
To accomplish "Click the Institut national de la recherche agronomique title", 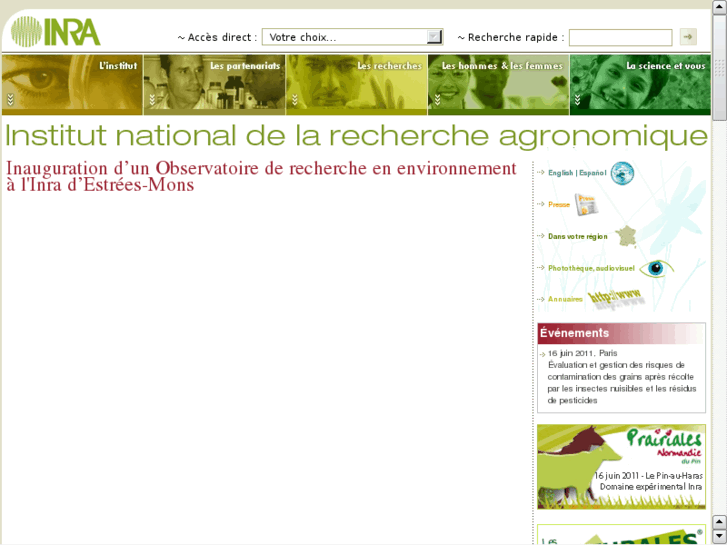I will pyautogui.click(x=356, y=136).
